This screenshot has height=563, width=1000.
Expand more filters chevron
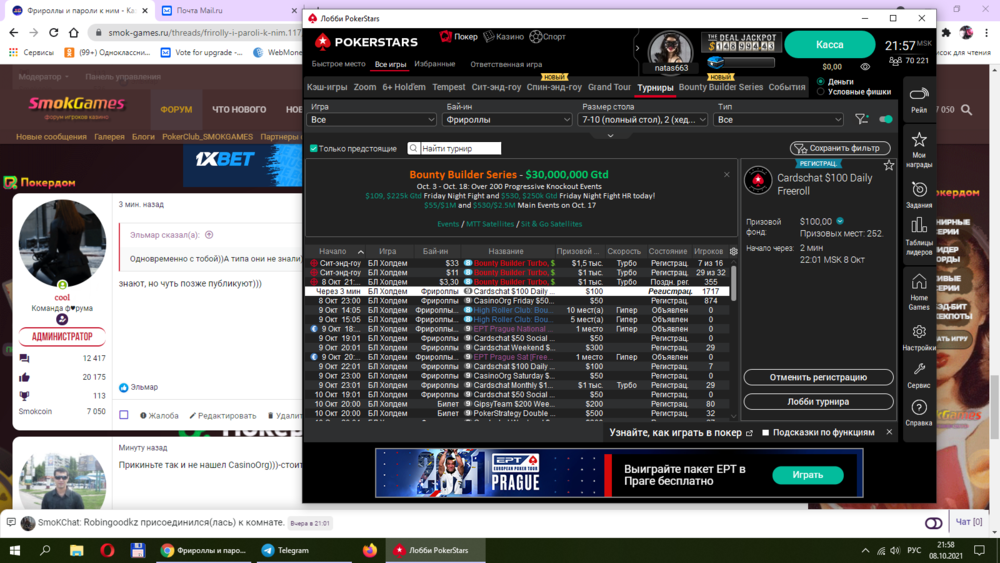(610, 136)
